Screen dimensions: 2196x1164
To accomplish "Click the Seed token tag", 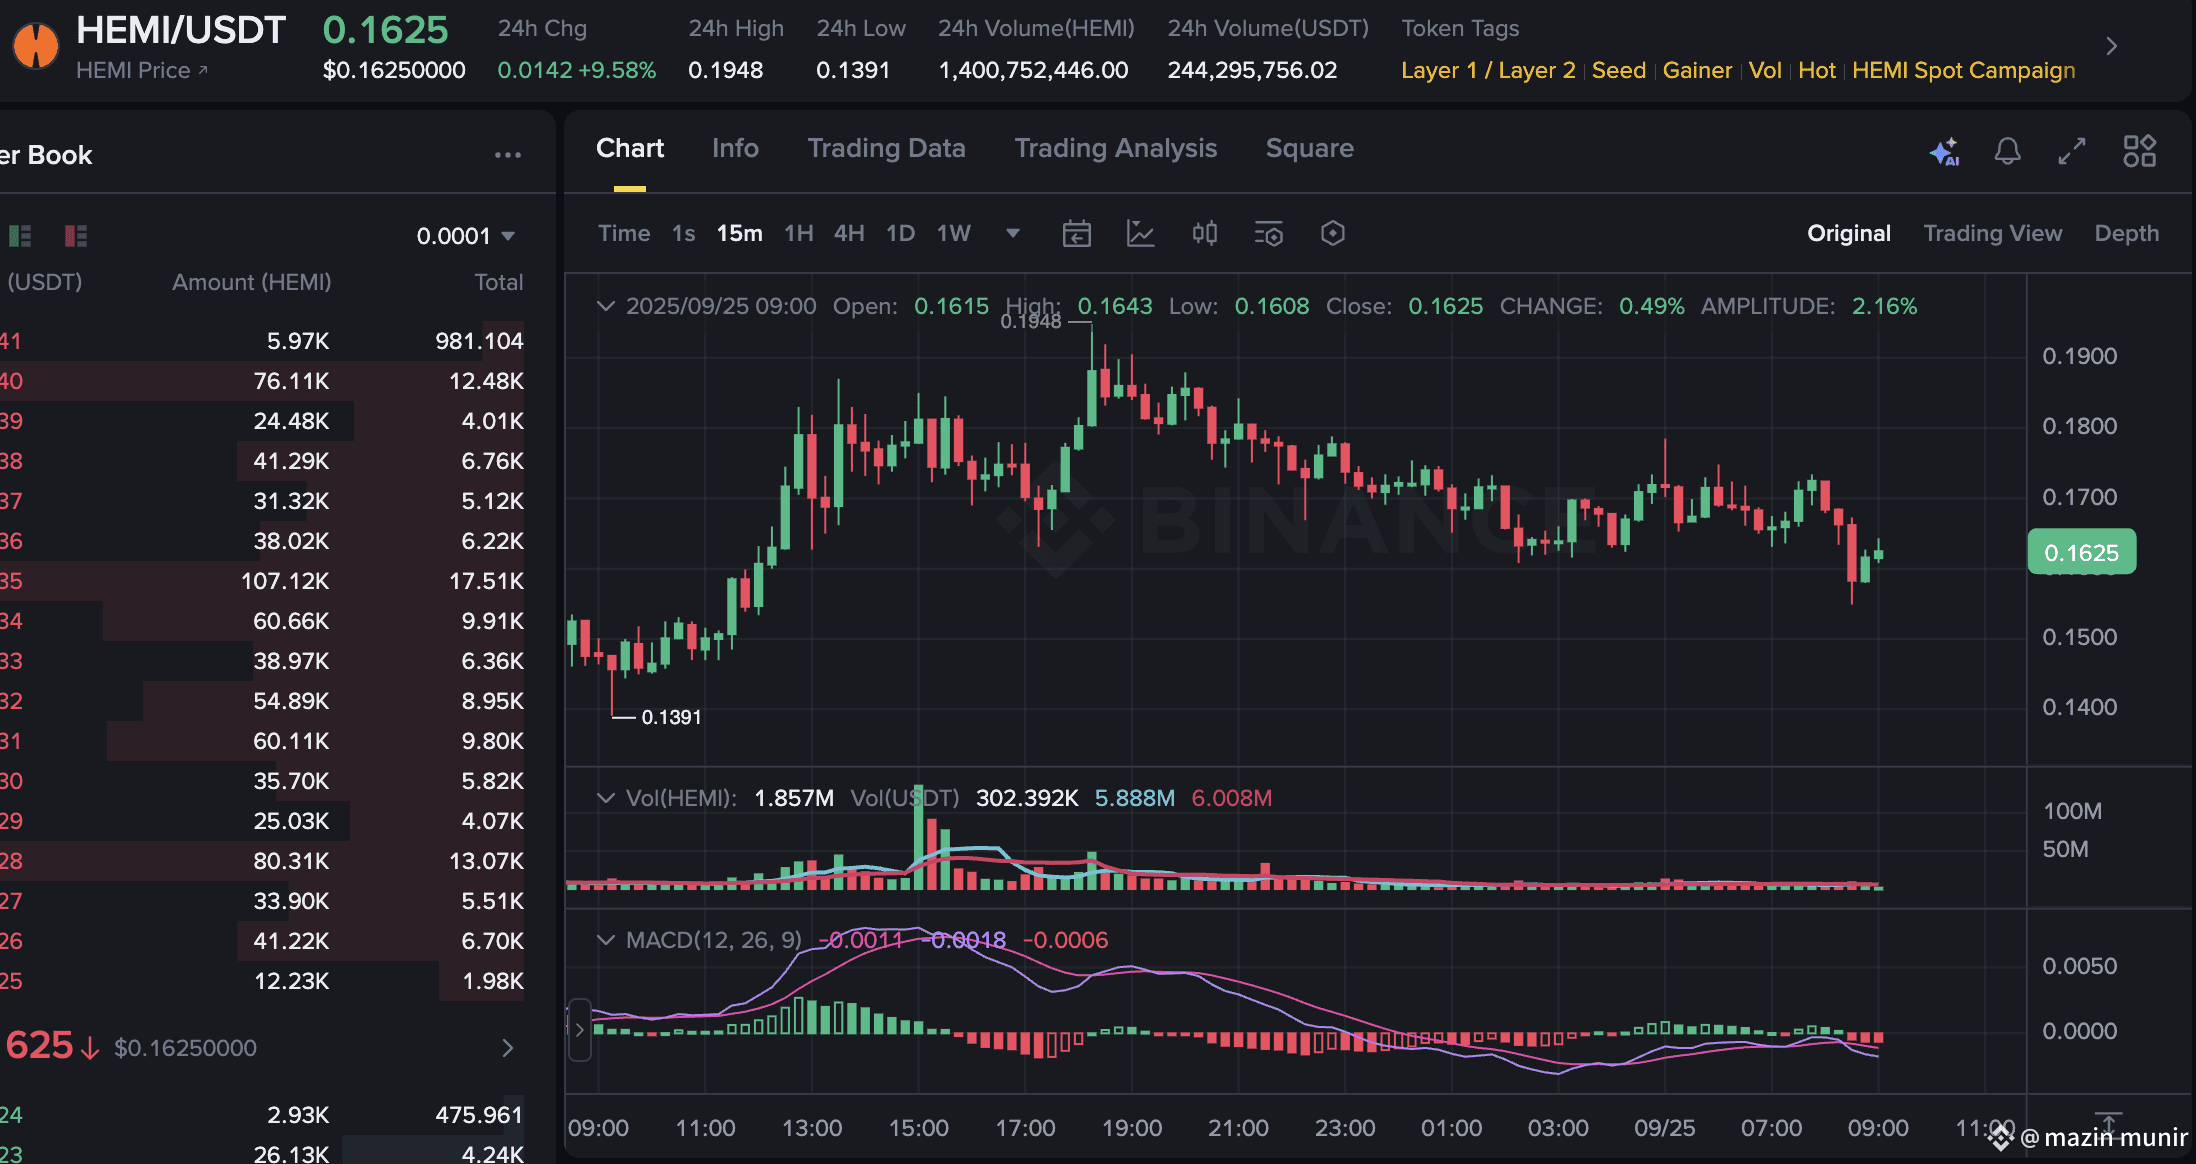I will click(1619, 71).
